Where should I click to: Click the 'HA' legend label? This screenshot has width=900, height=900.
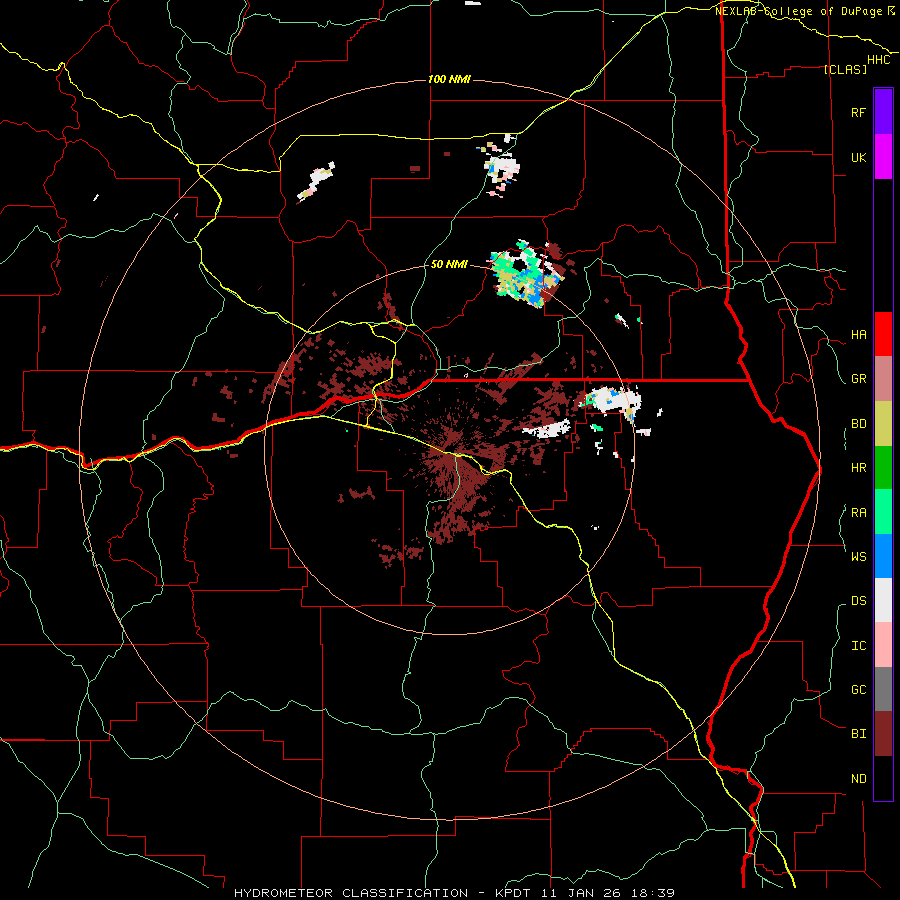[x=858, y=335]
